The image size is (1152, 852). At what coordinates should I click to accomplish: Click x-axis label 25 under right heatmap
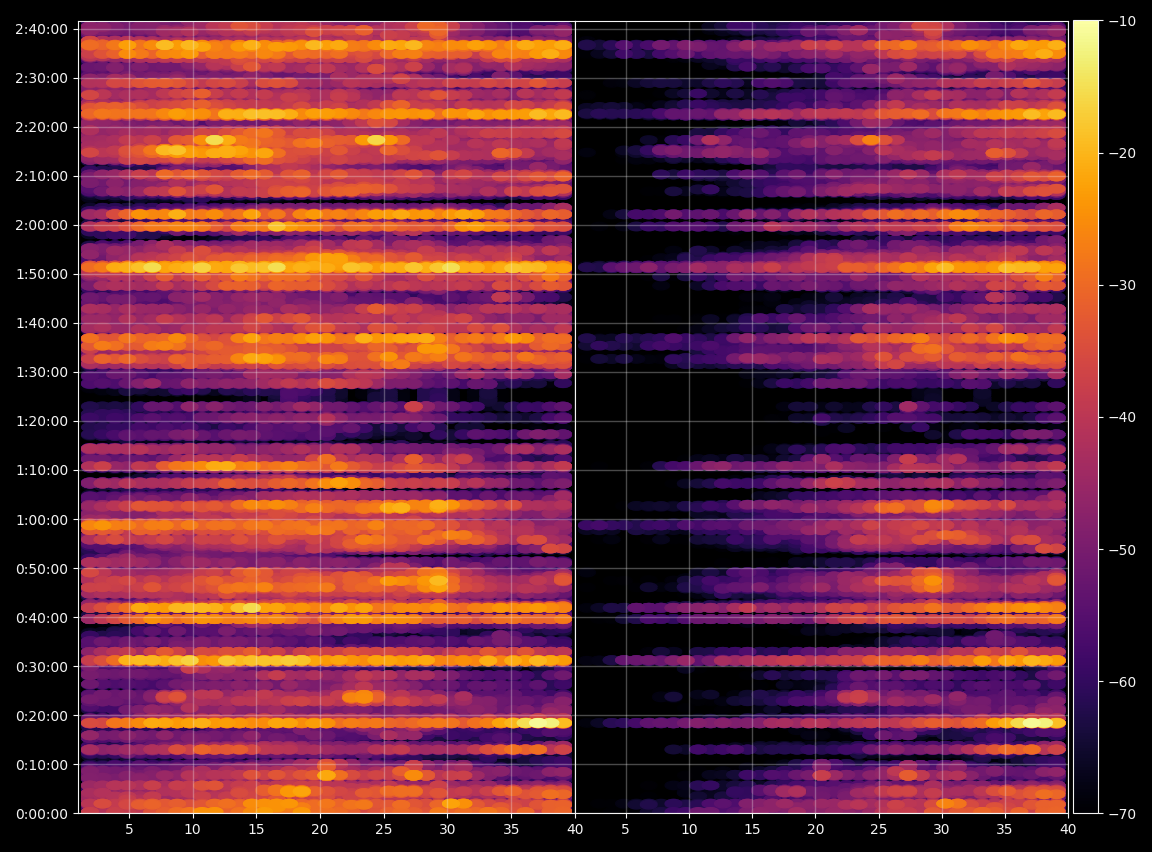[878, 829]
